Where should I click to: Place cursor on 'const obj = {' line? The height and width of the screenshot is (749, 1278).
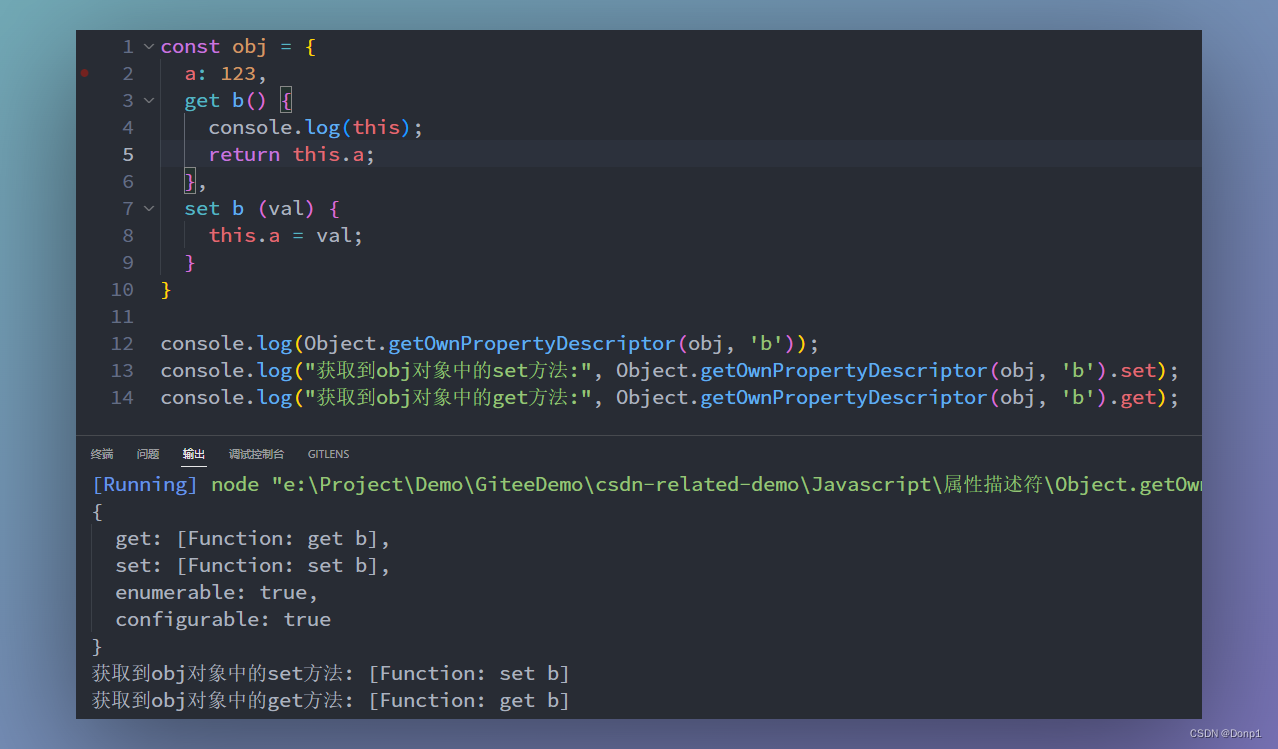(x=238, y=47)
